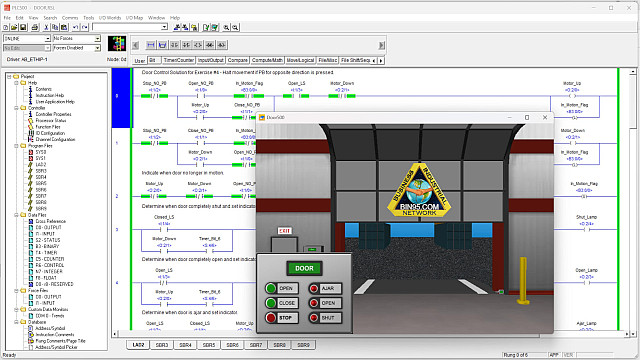Open B3 - BINARY data file
The width and height of the screenshot is (640, 360).
click(47, 247)
